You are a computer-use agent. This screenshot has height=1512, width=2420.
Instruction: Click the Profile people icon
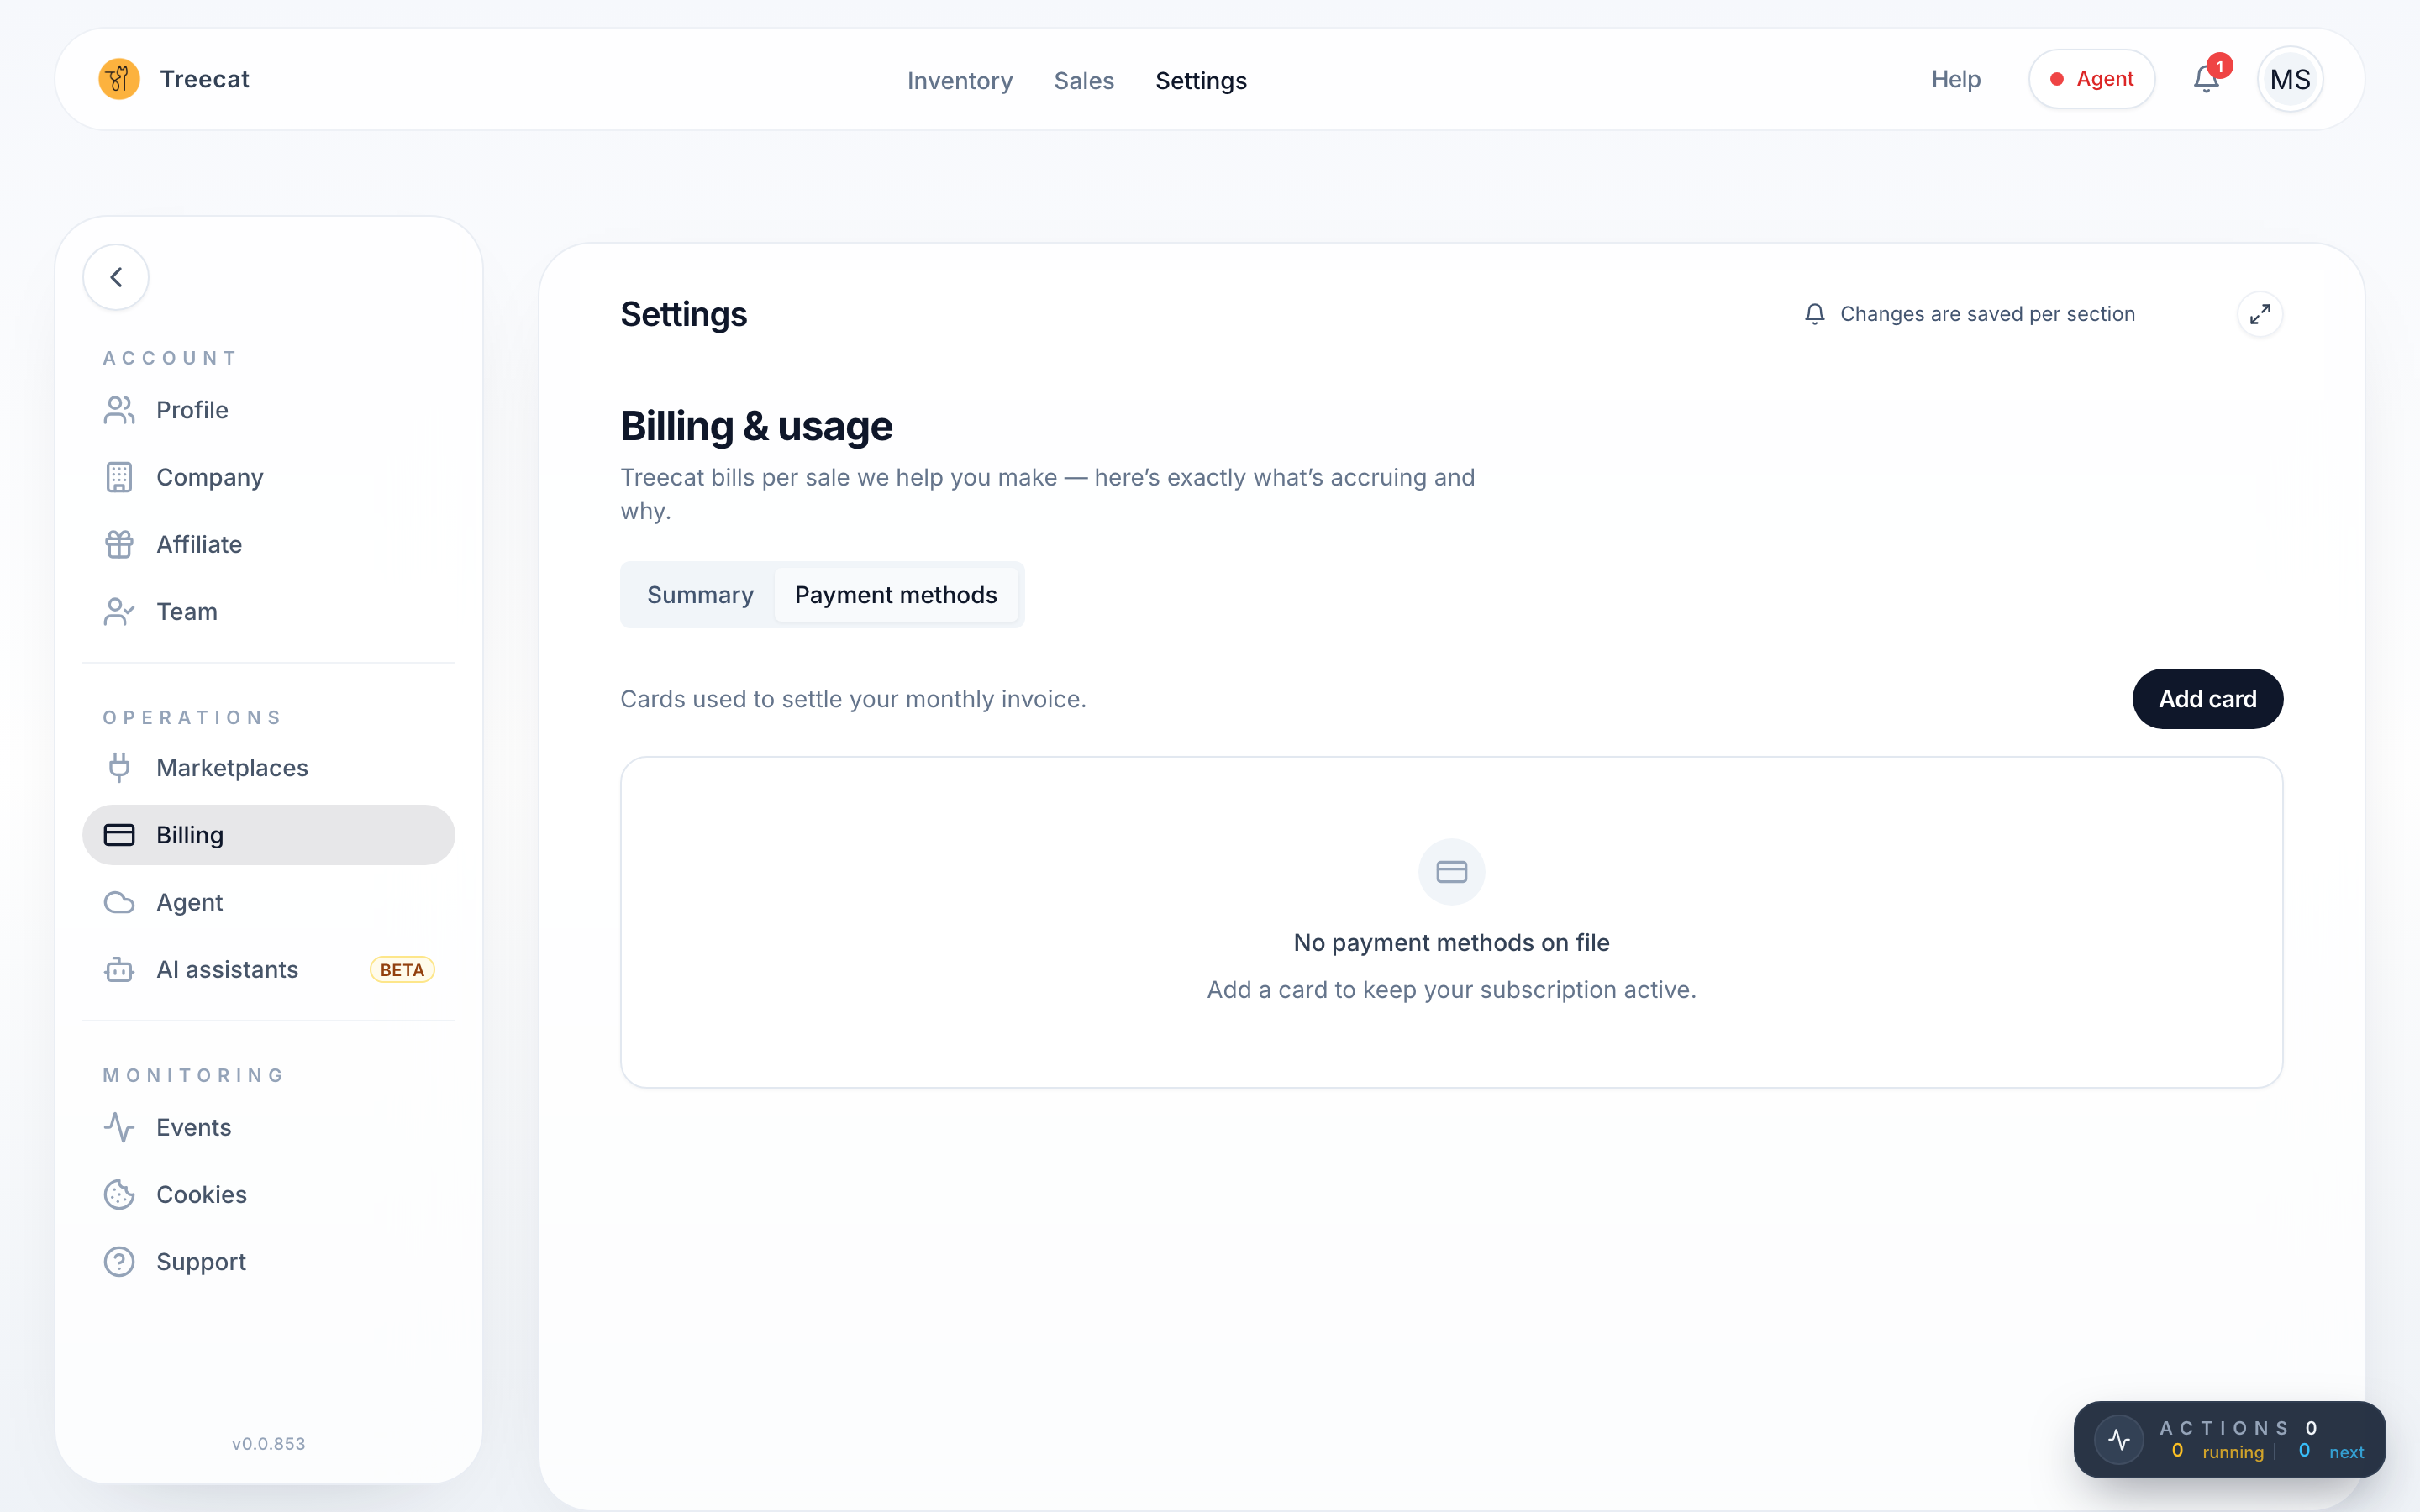[119, 410]
